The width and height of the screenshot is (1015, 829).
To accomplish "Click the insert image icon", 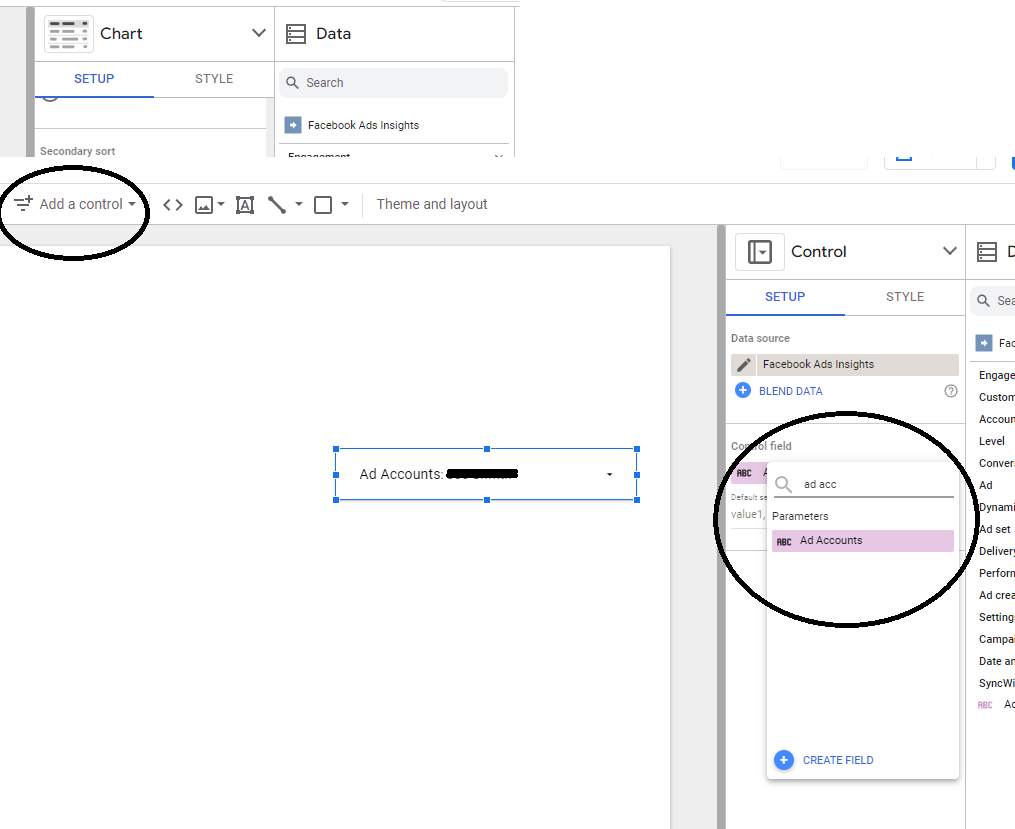I will click(204, 205).
